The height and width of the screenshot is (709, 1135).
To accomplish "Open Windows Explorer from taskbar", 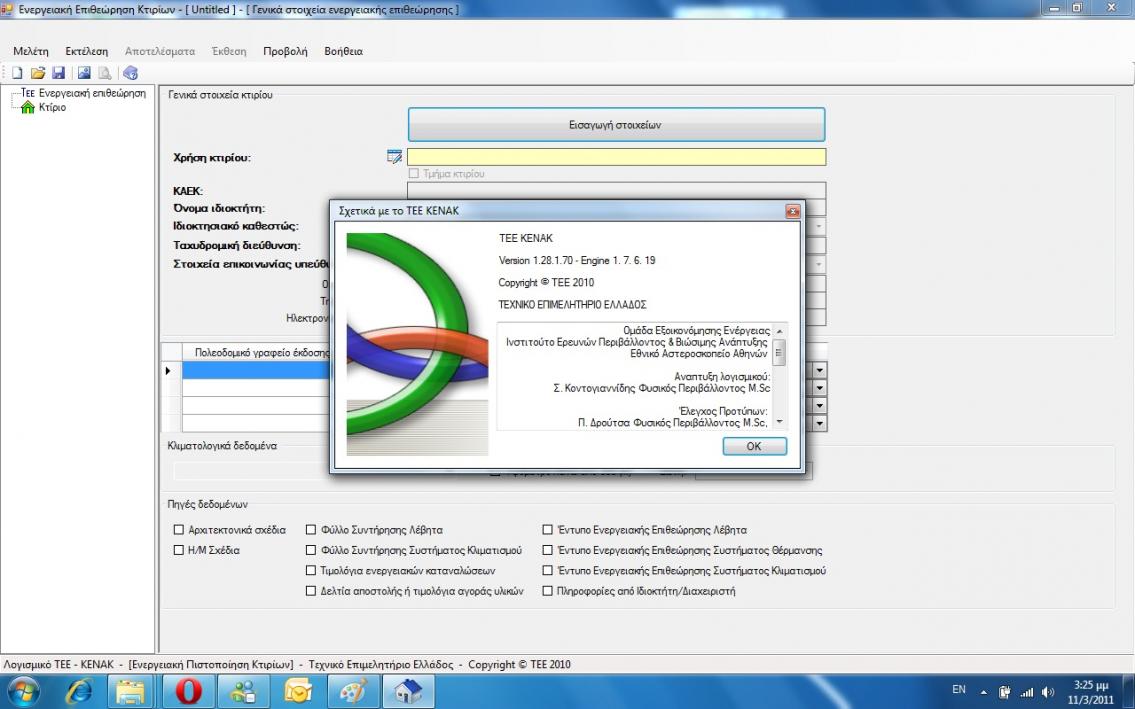I will coord(131,692).
